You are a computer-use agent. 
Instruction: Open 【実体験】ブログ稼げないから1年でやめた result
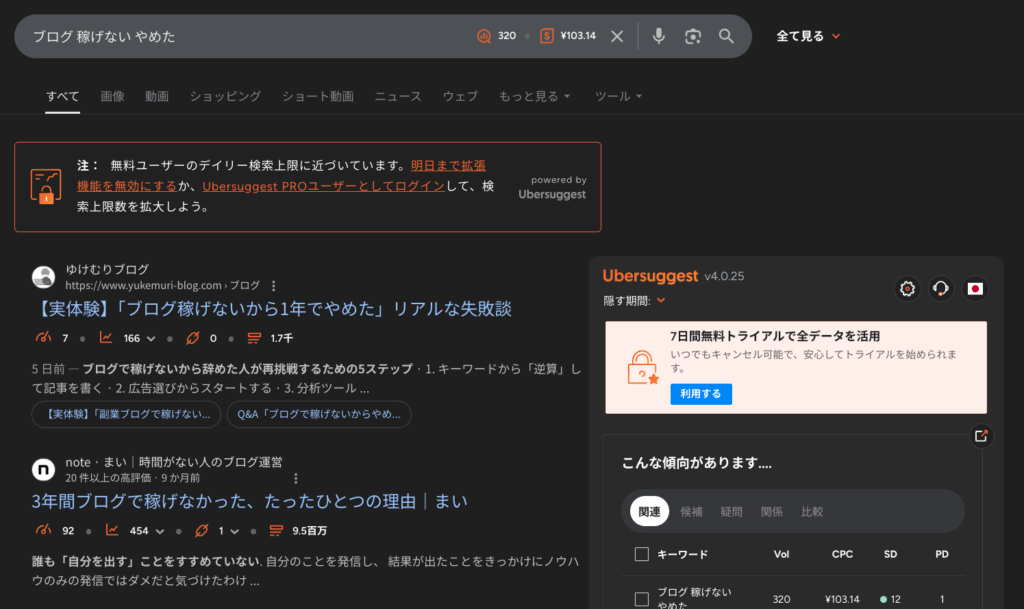(x=272, y=308)
